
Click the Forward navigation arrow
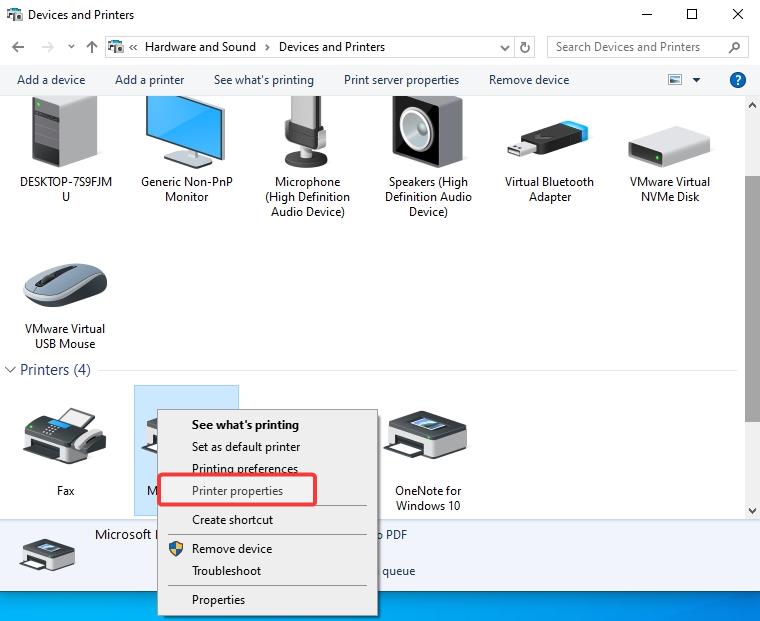tap(48, 47)
